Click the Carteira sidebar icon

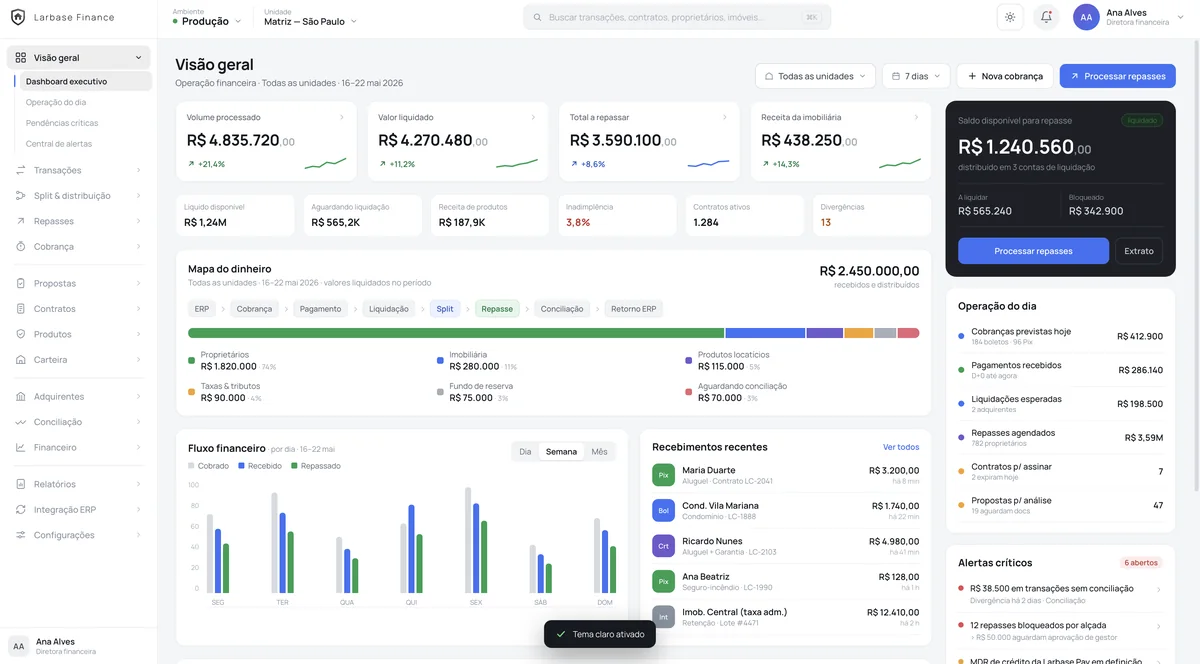[x=20, y=360]
